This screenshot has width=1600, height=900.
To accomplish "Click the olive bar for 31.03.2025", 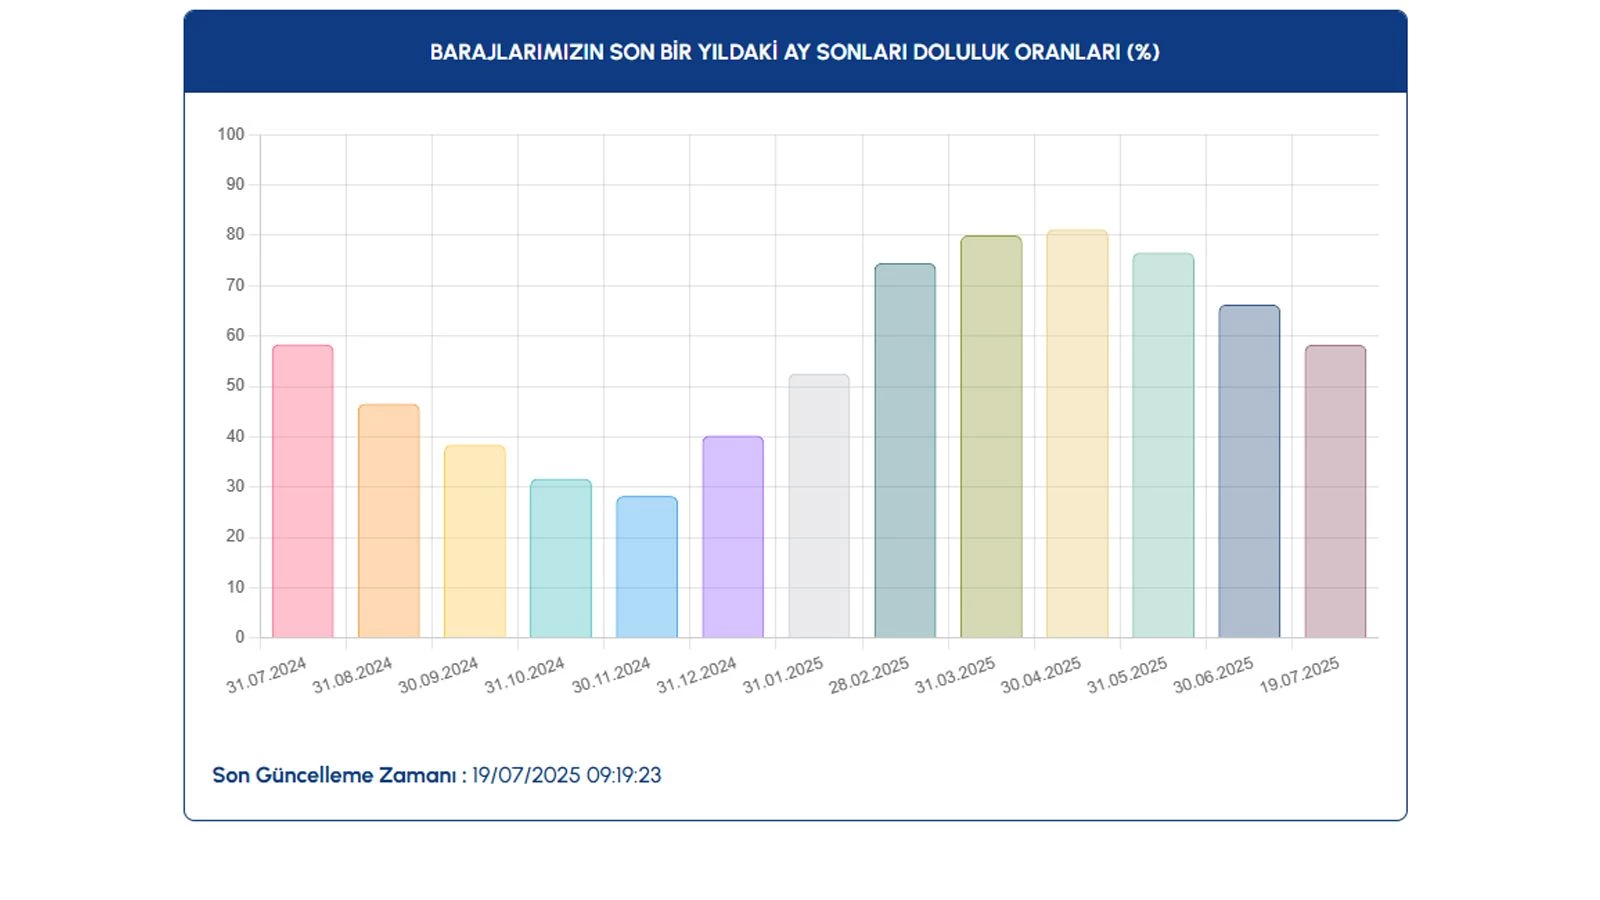I will pos(991,437).
